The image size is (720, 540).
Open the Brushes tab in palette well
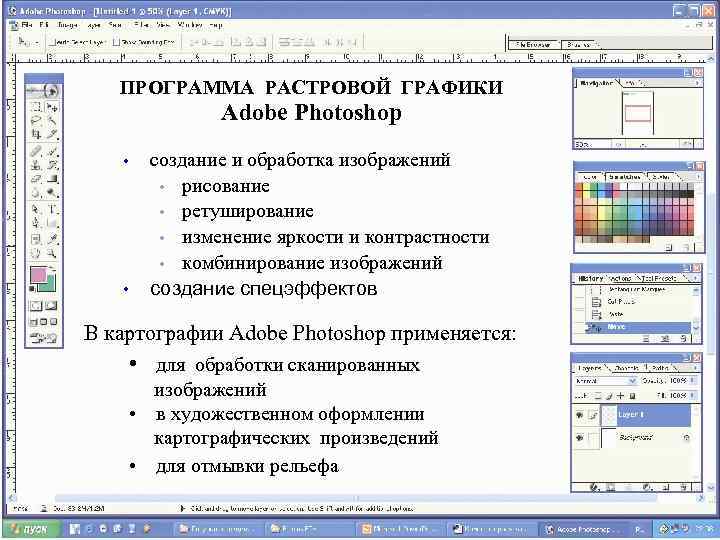pos(579,45)
